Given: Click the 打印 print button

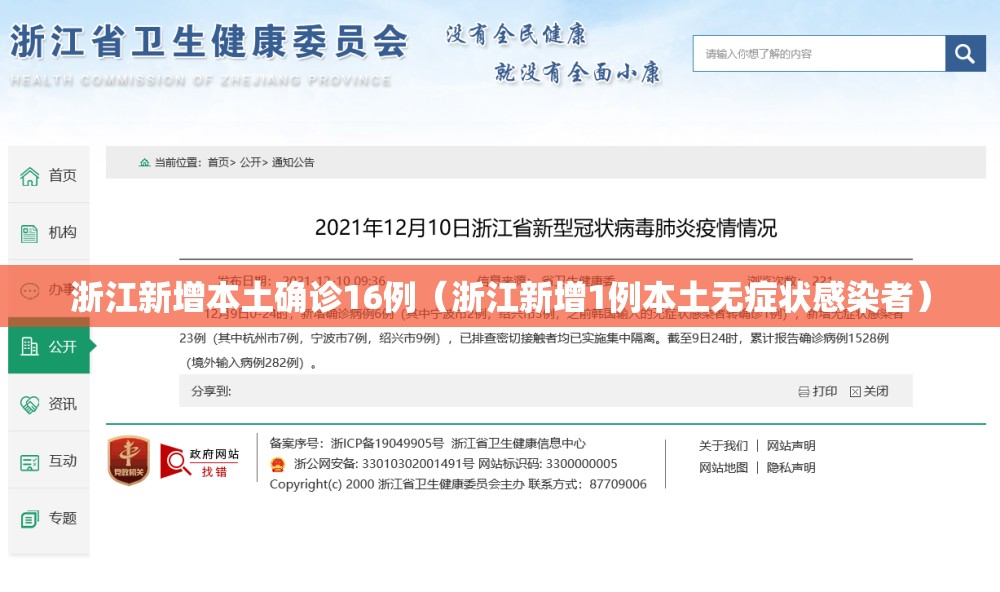Looking at the screenshot, I should coord(818,391).
